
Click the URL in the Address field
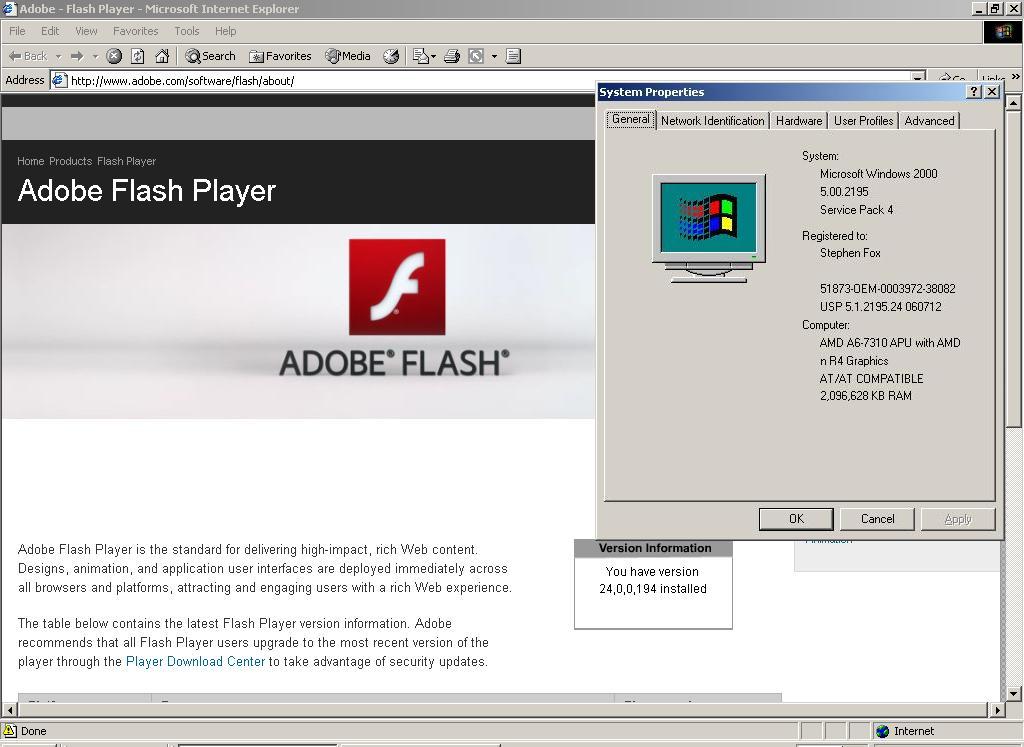pyautogui.click(x=182, y=81)
